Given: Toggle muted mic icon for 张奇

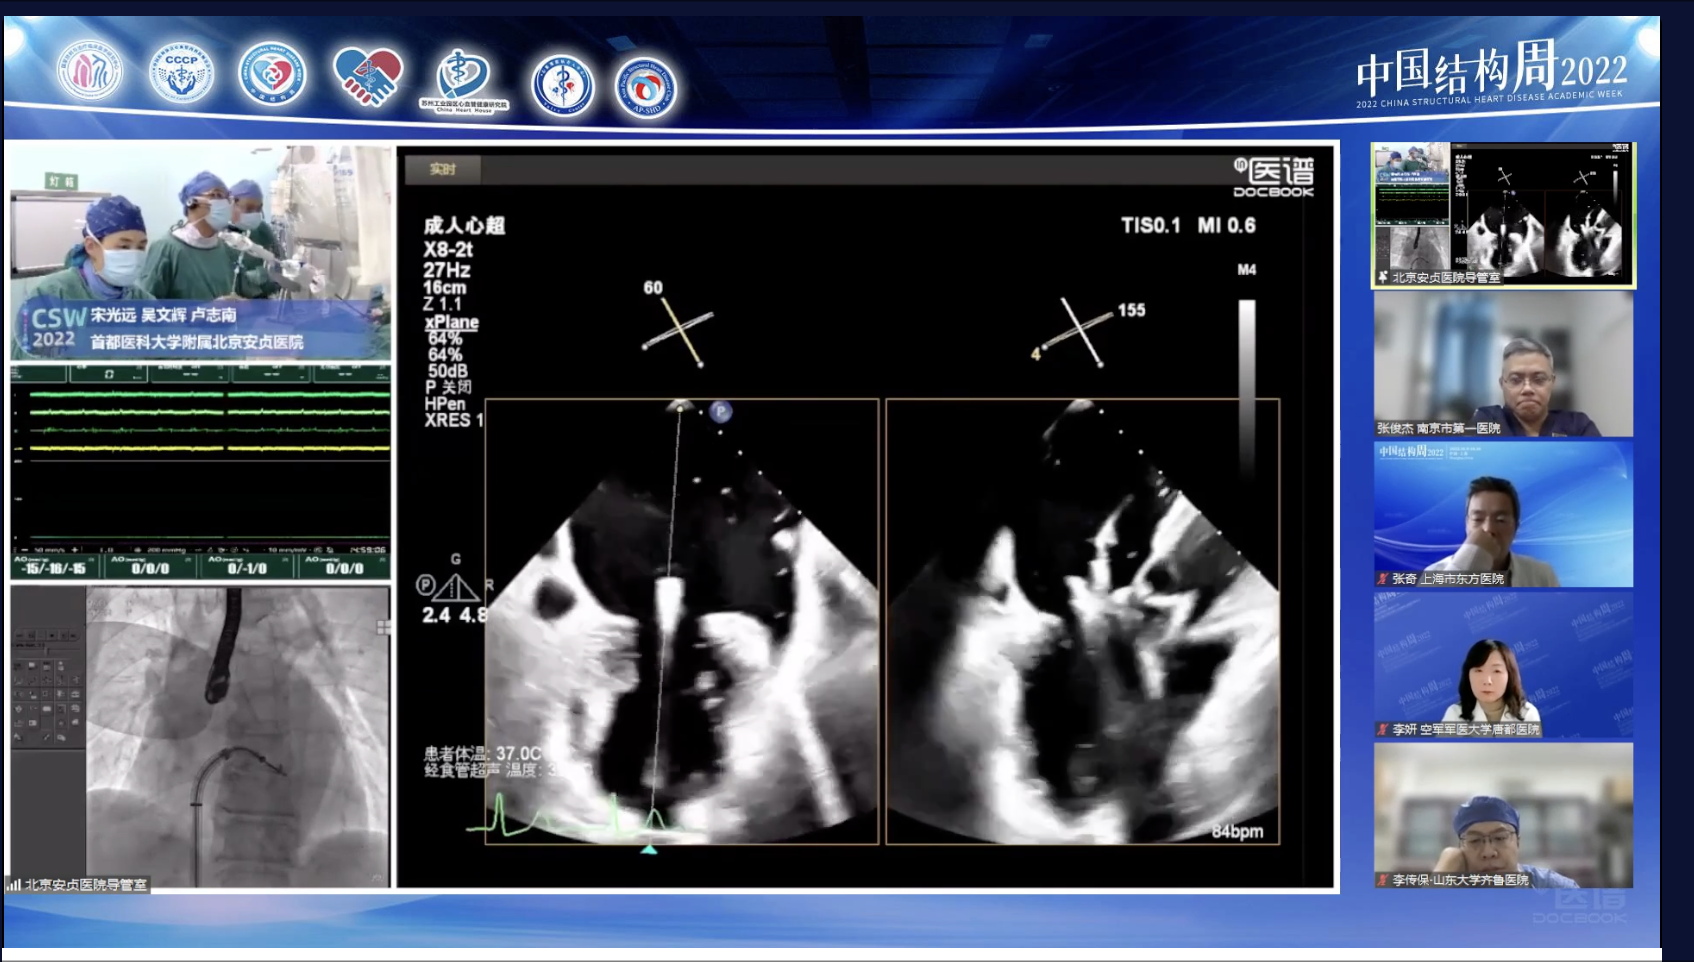Looking at the screenshot, I should [x=1383, y=579].
